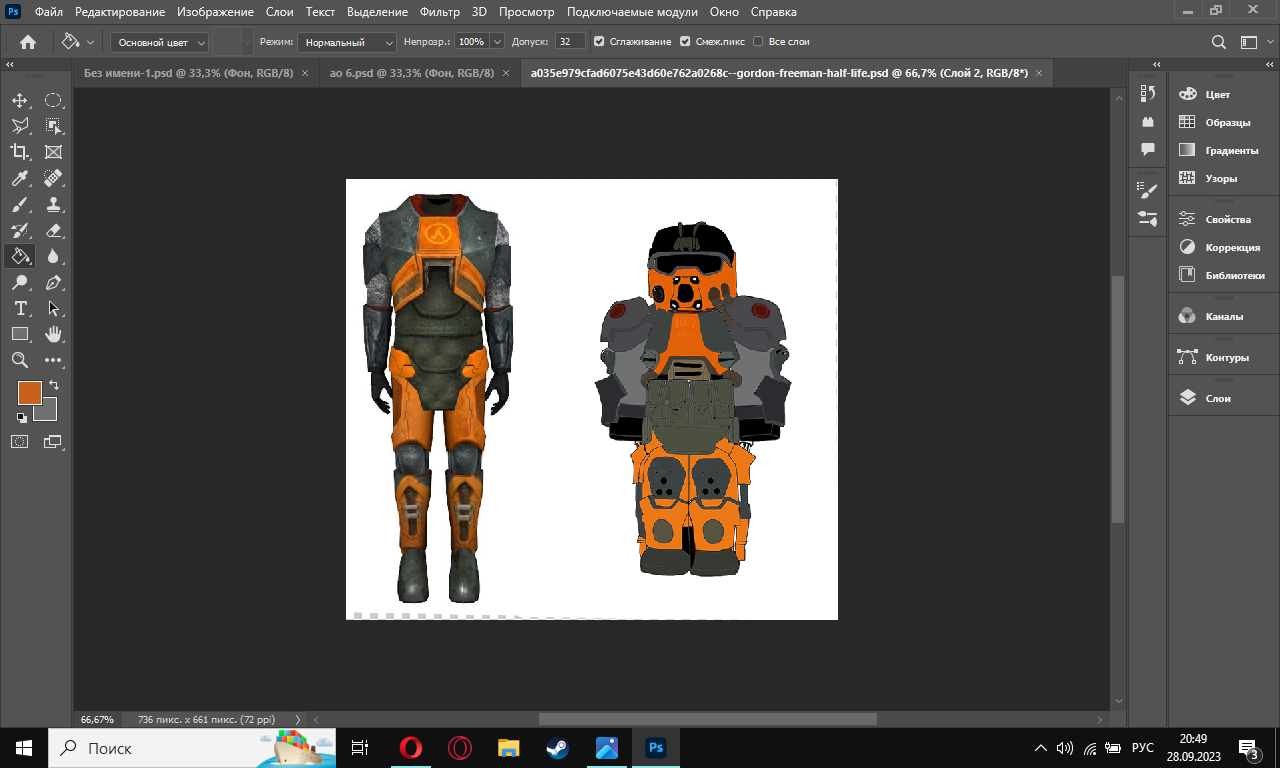1280x768 pixels.
Task: Toggle the Смеж.пикс checkbox
Action: 685,42
